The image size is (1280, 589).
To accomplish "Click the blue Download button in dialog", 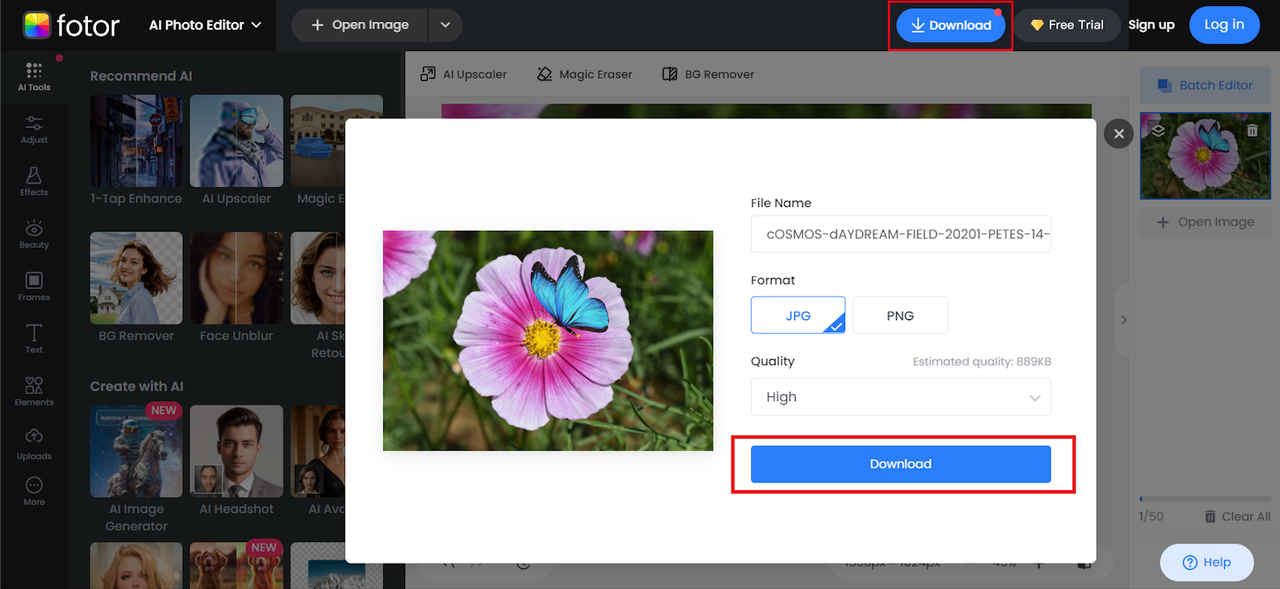I will point(901,464).
